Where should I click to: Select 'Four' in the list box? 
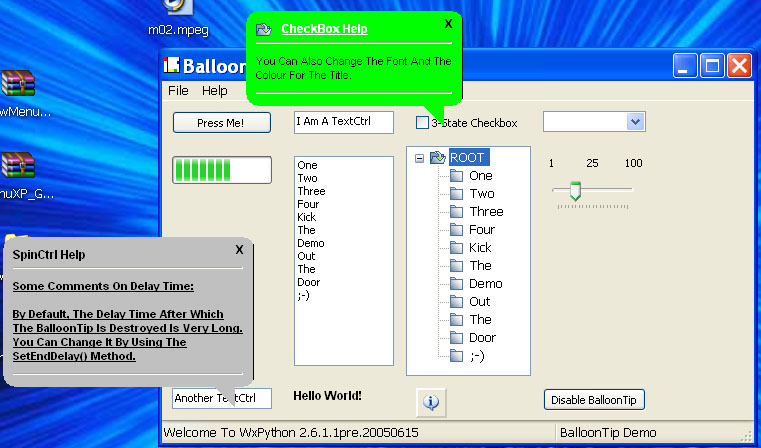(x=307, y=204)
